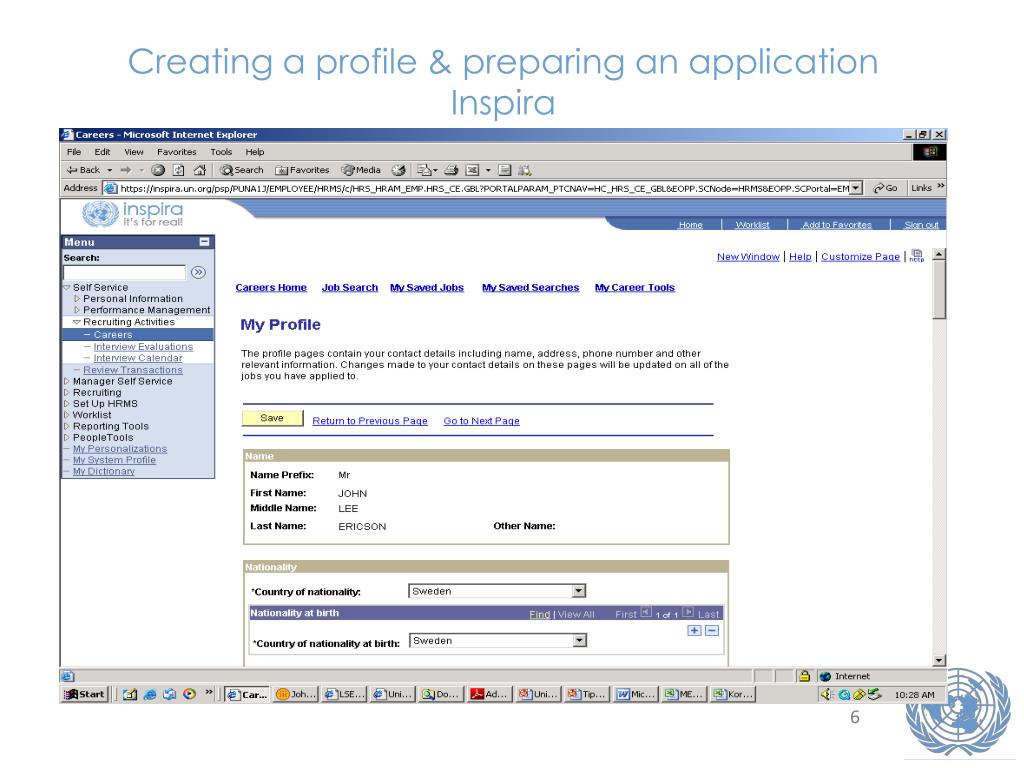Click the menu Search input field
This screenshot has width=1024, height=768.
[124, 272]
